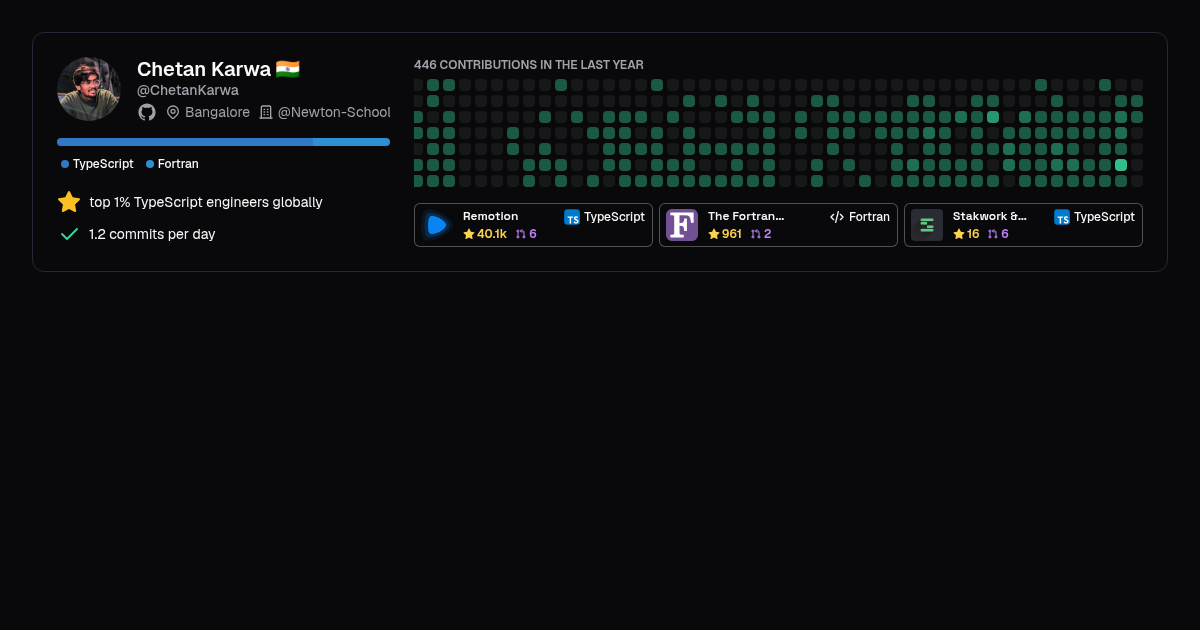Click the Bangalore location text
The image size is (1200, 630).
[x=217, y=112]
